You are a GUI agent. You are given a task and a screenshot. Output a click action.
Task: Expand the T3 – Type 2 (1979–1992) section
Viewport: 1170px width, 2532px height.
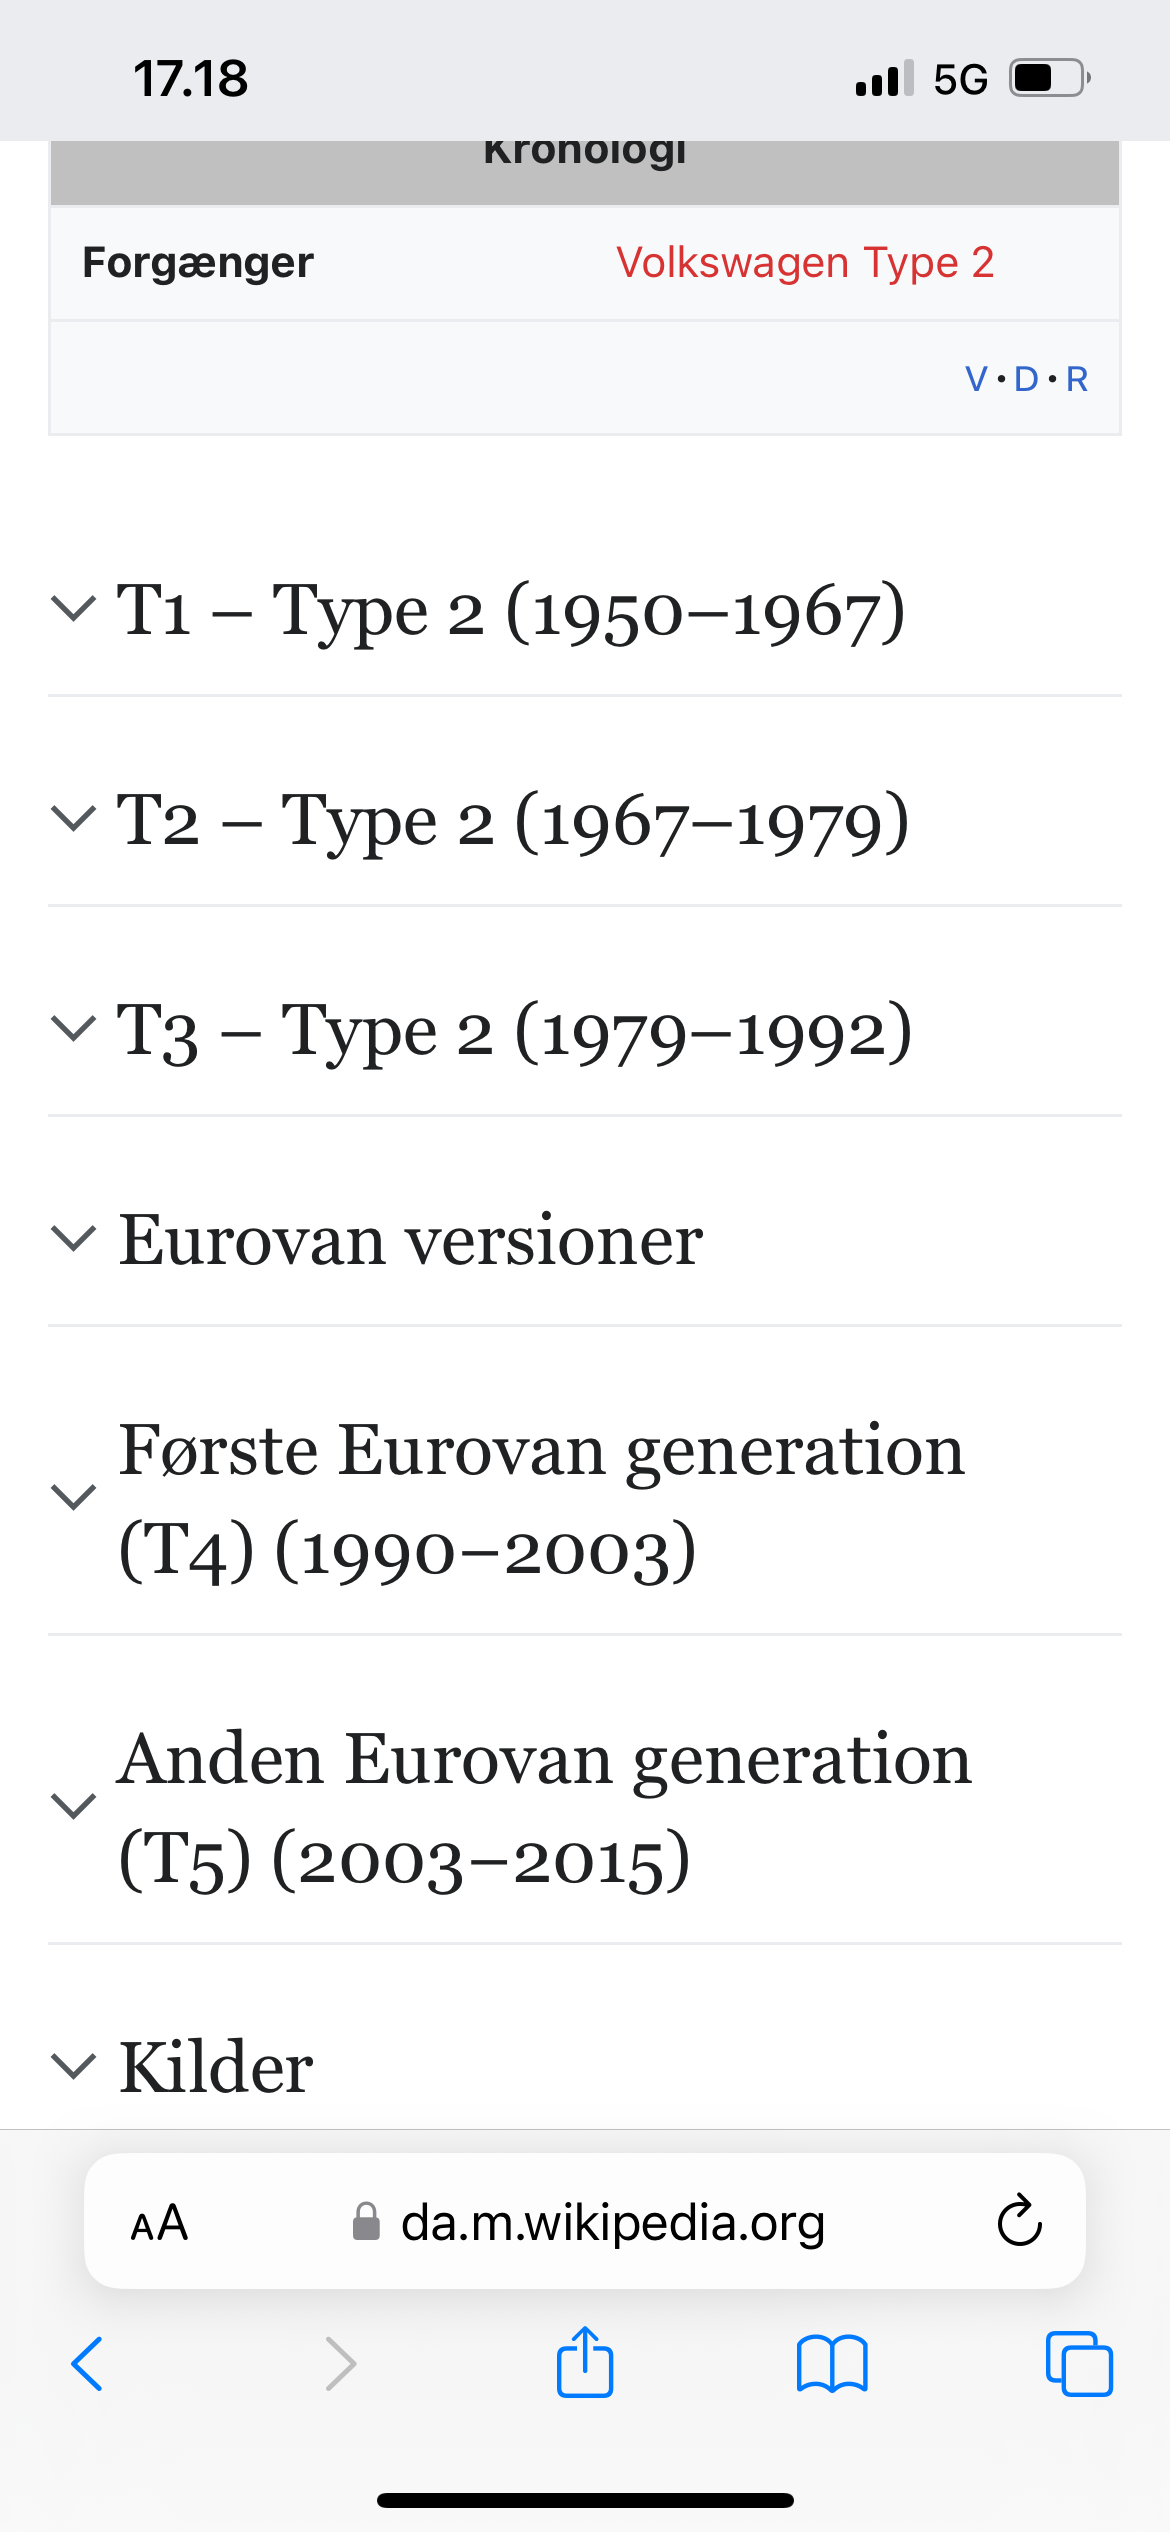[x=514, y=1030]
